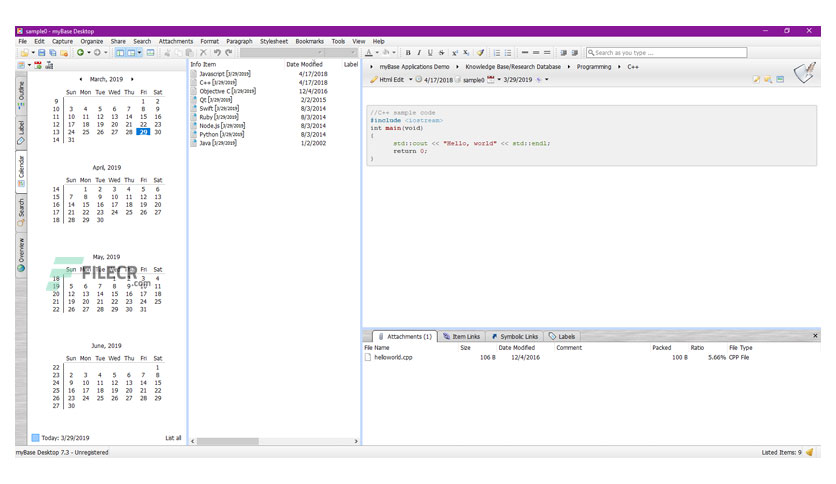
Task: Click the Html Edit button
Action: [388, 79]
